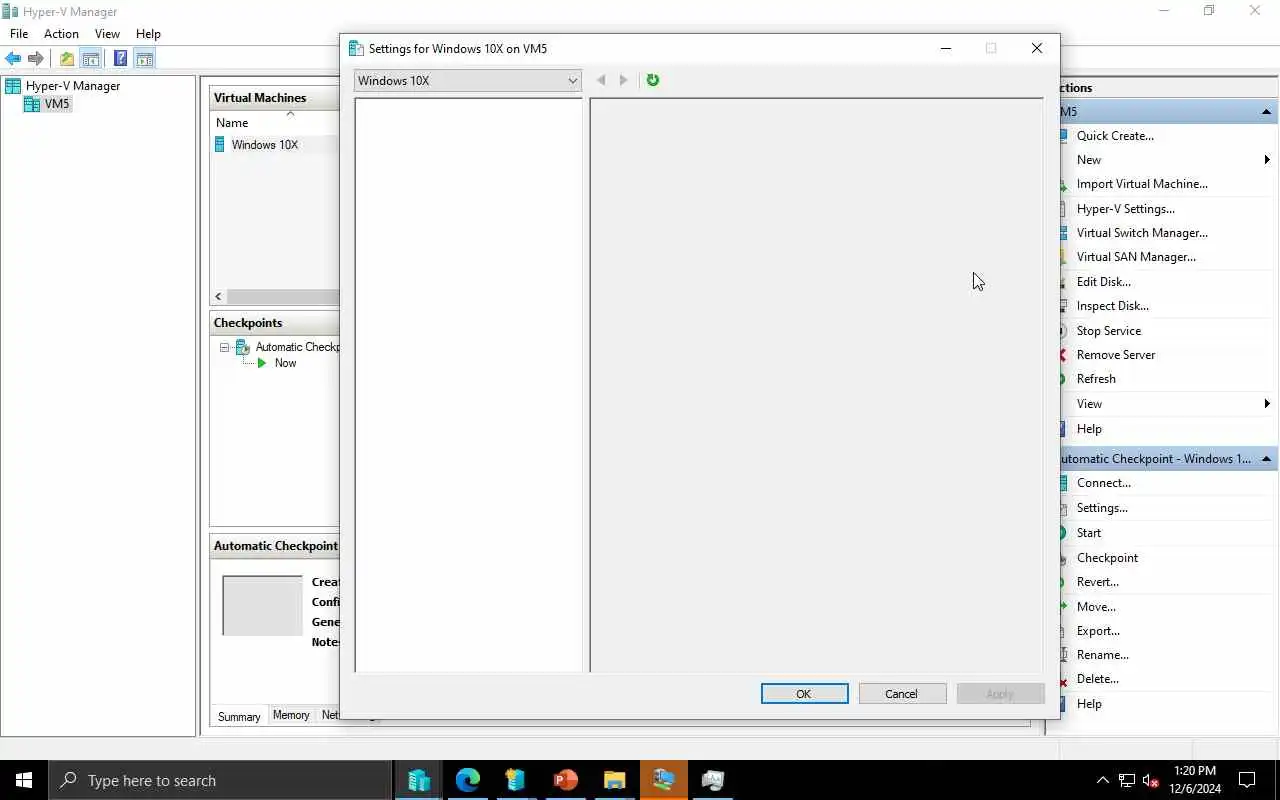Click the green refresh icon in Settings dialog
This screenshot has width=1280, height=800.
(x=653, y=80)
